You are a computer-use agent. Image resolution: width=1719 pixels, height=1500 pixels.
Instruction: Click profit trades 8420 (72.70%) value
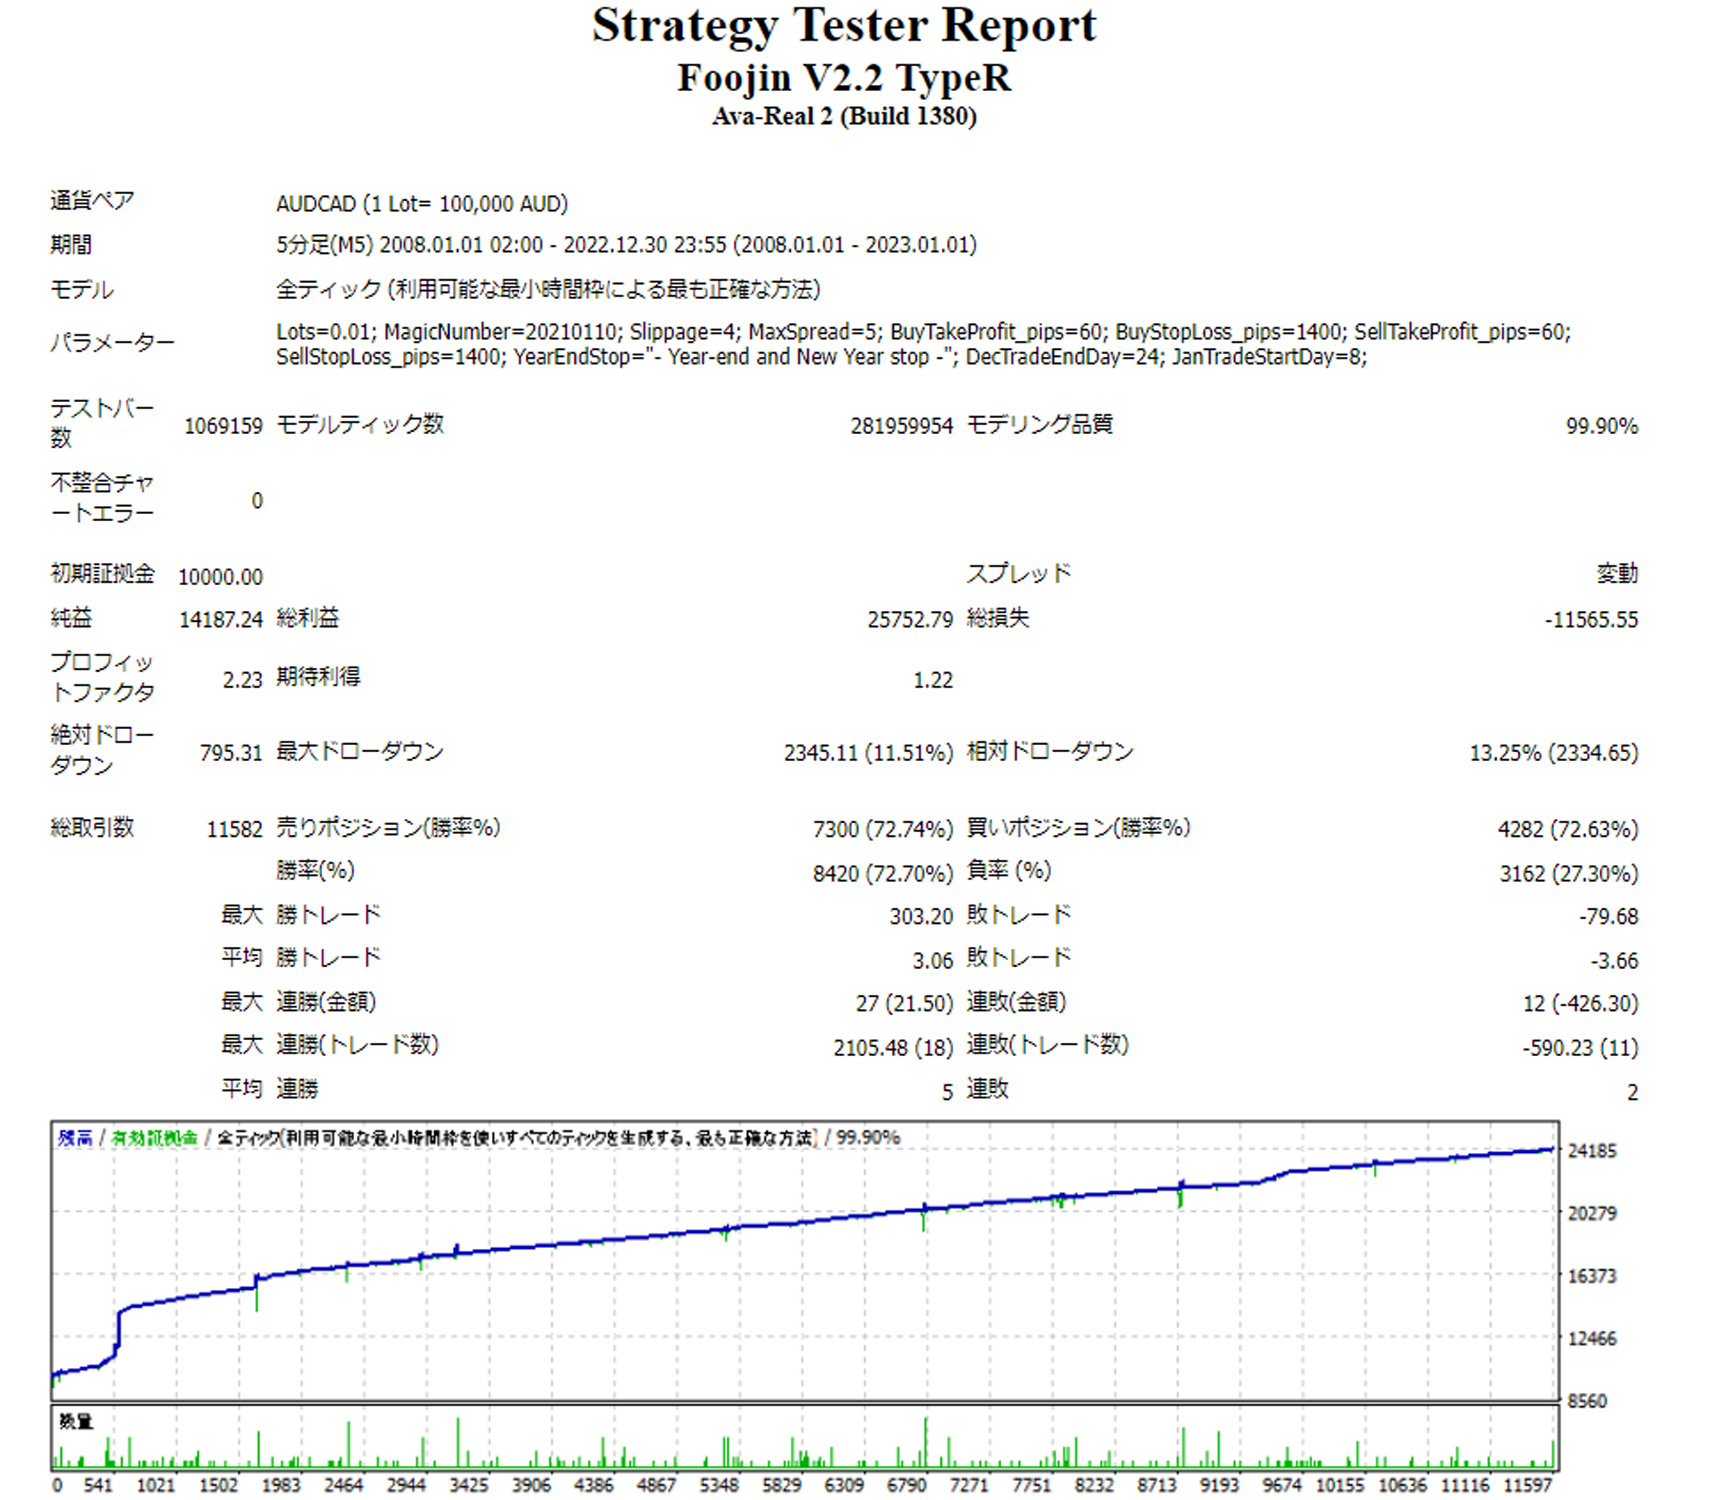point(882,874)
